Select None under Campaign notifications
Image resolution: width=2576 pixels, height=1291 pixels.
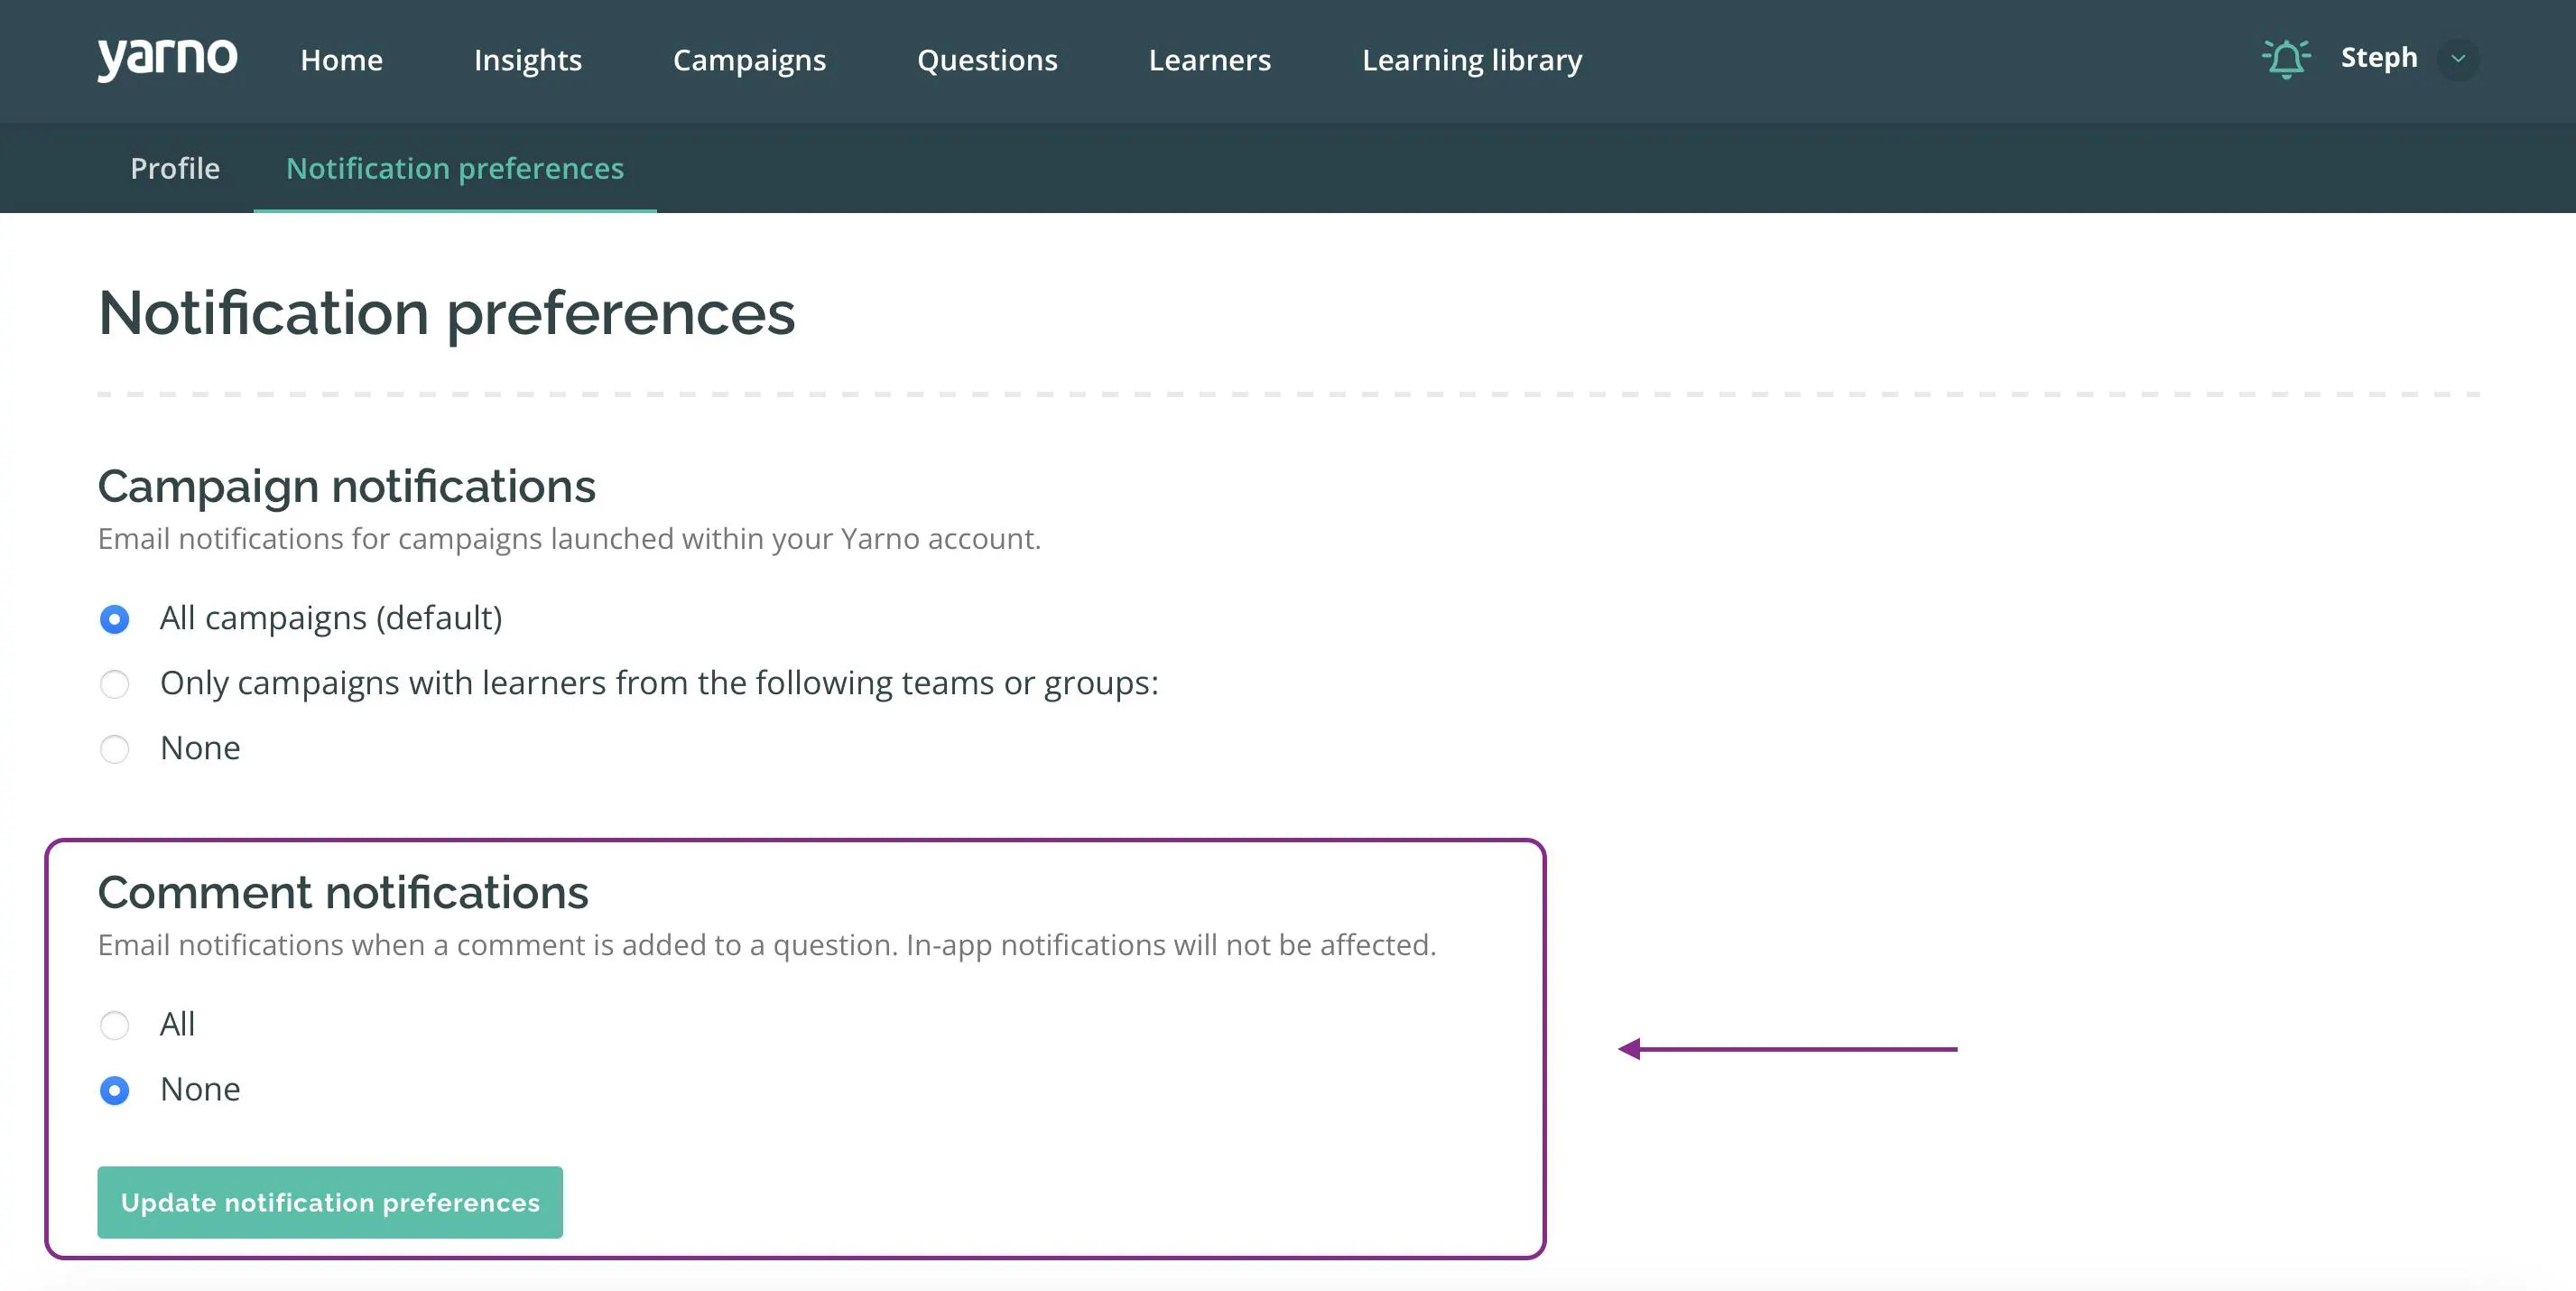point(115,750)
